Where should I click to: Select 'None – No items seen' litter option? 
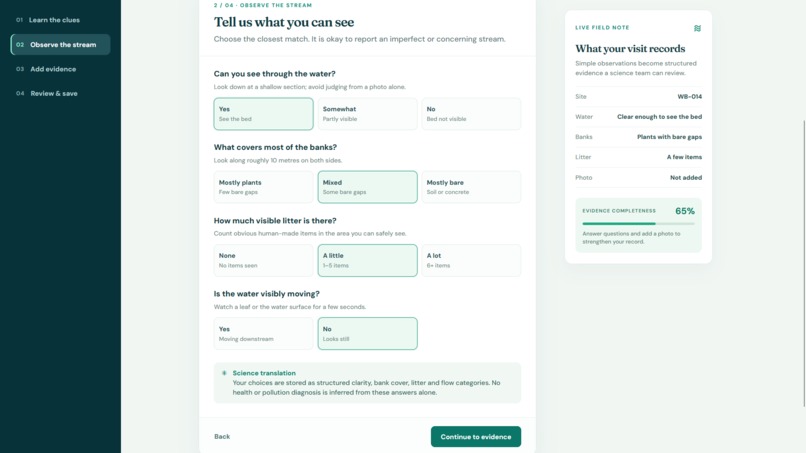point(263,260)
